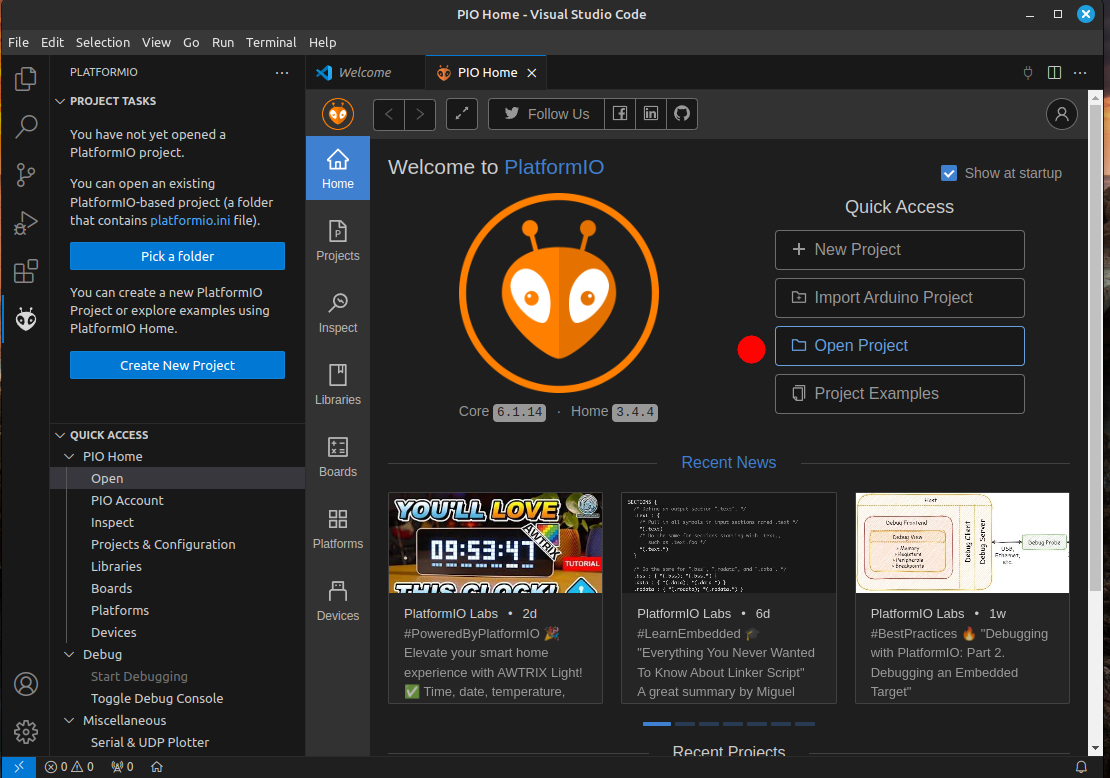Open Libraries section in PIO sidebar
Viewport: 1110px width, 778px height.
(x=338, y=384)
